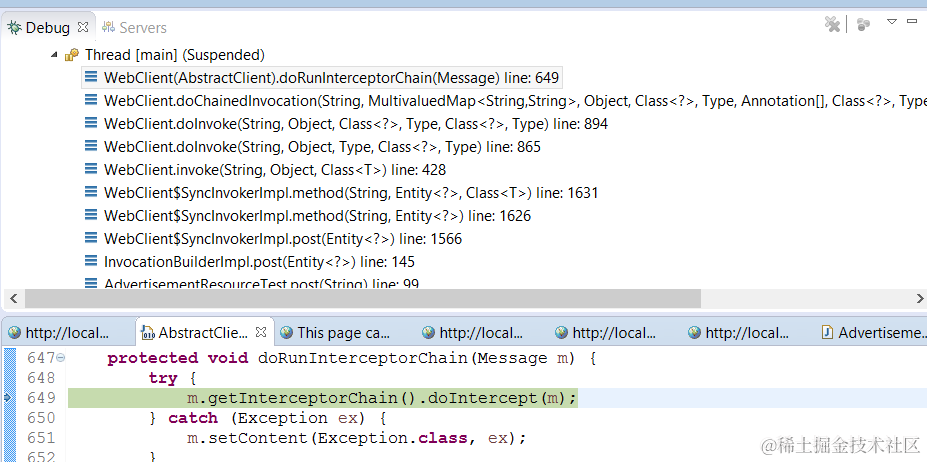Open the first http://local... editor tab

coord(59,332)
